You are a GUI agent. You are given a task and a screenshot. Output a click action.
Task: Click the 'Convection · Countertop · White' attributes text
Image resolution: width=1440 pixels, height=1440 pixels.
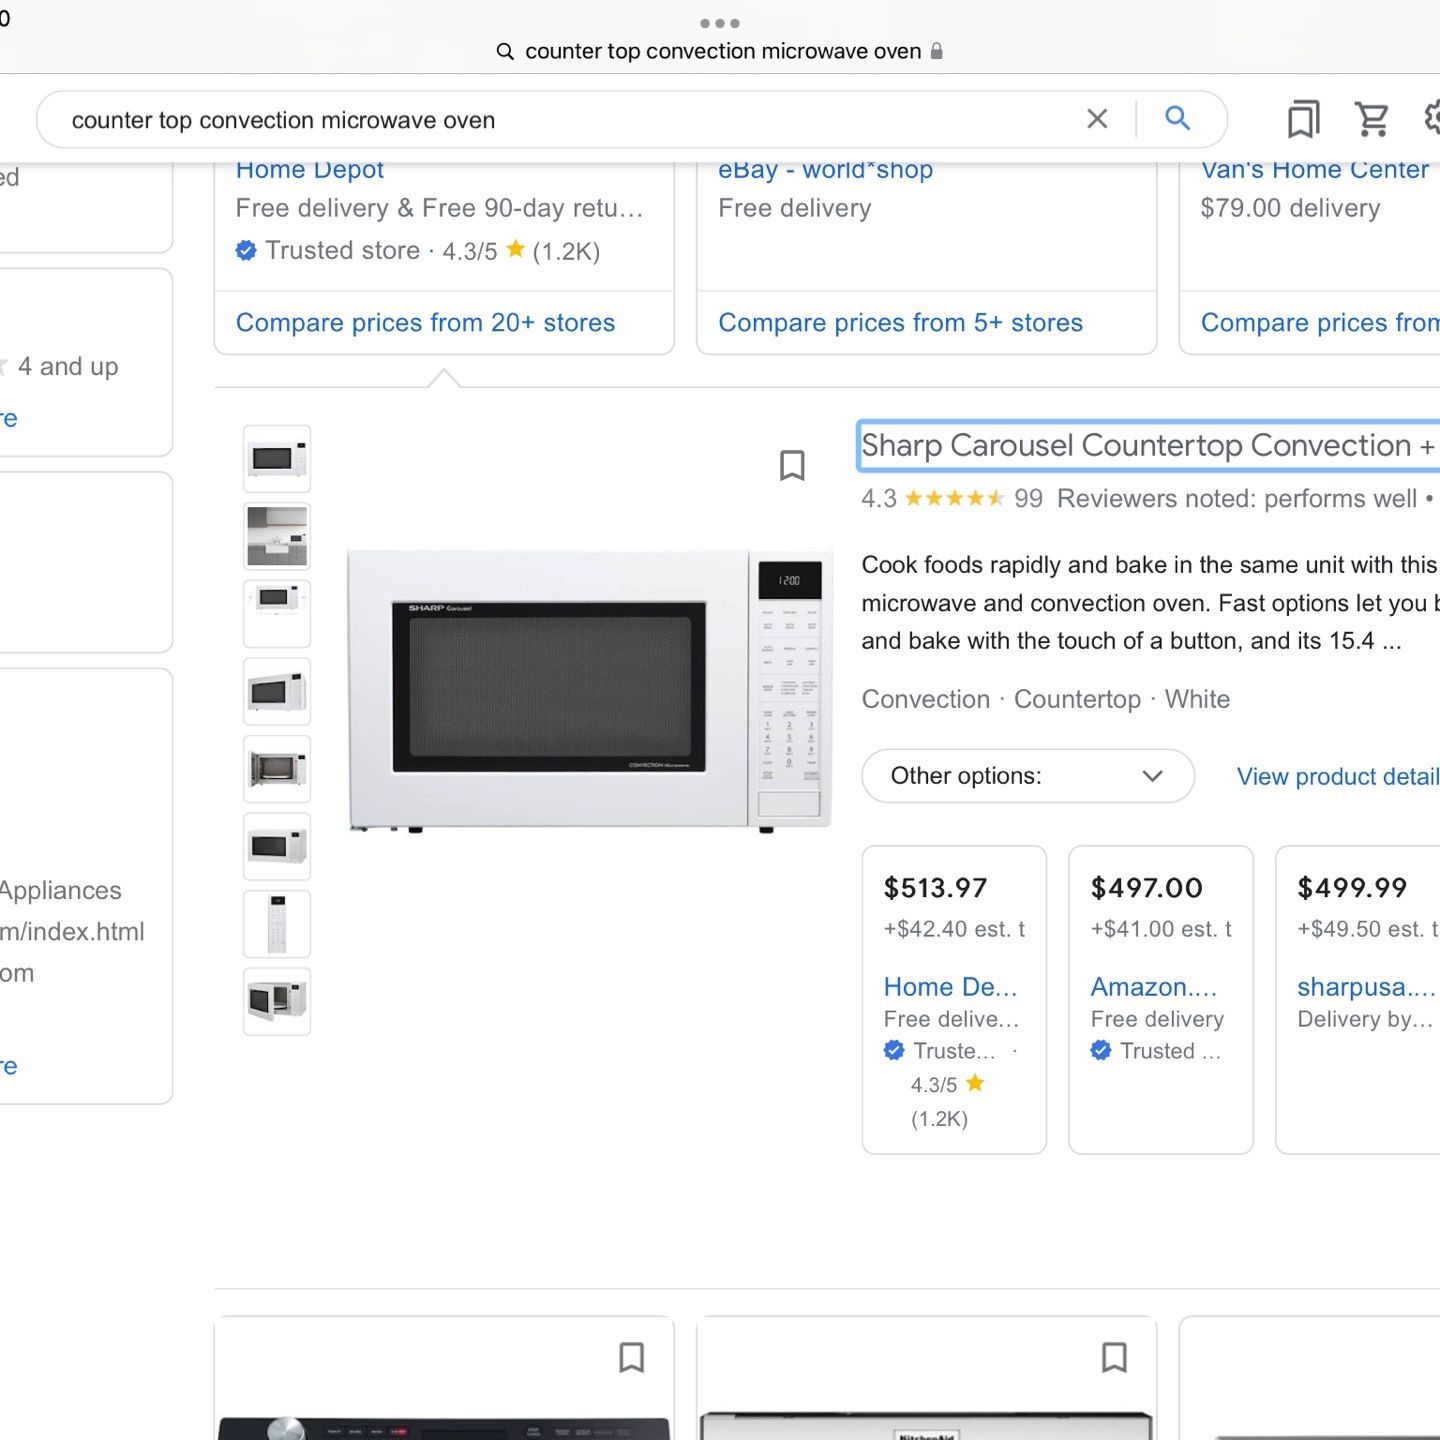coord(1046,699)
